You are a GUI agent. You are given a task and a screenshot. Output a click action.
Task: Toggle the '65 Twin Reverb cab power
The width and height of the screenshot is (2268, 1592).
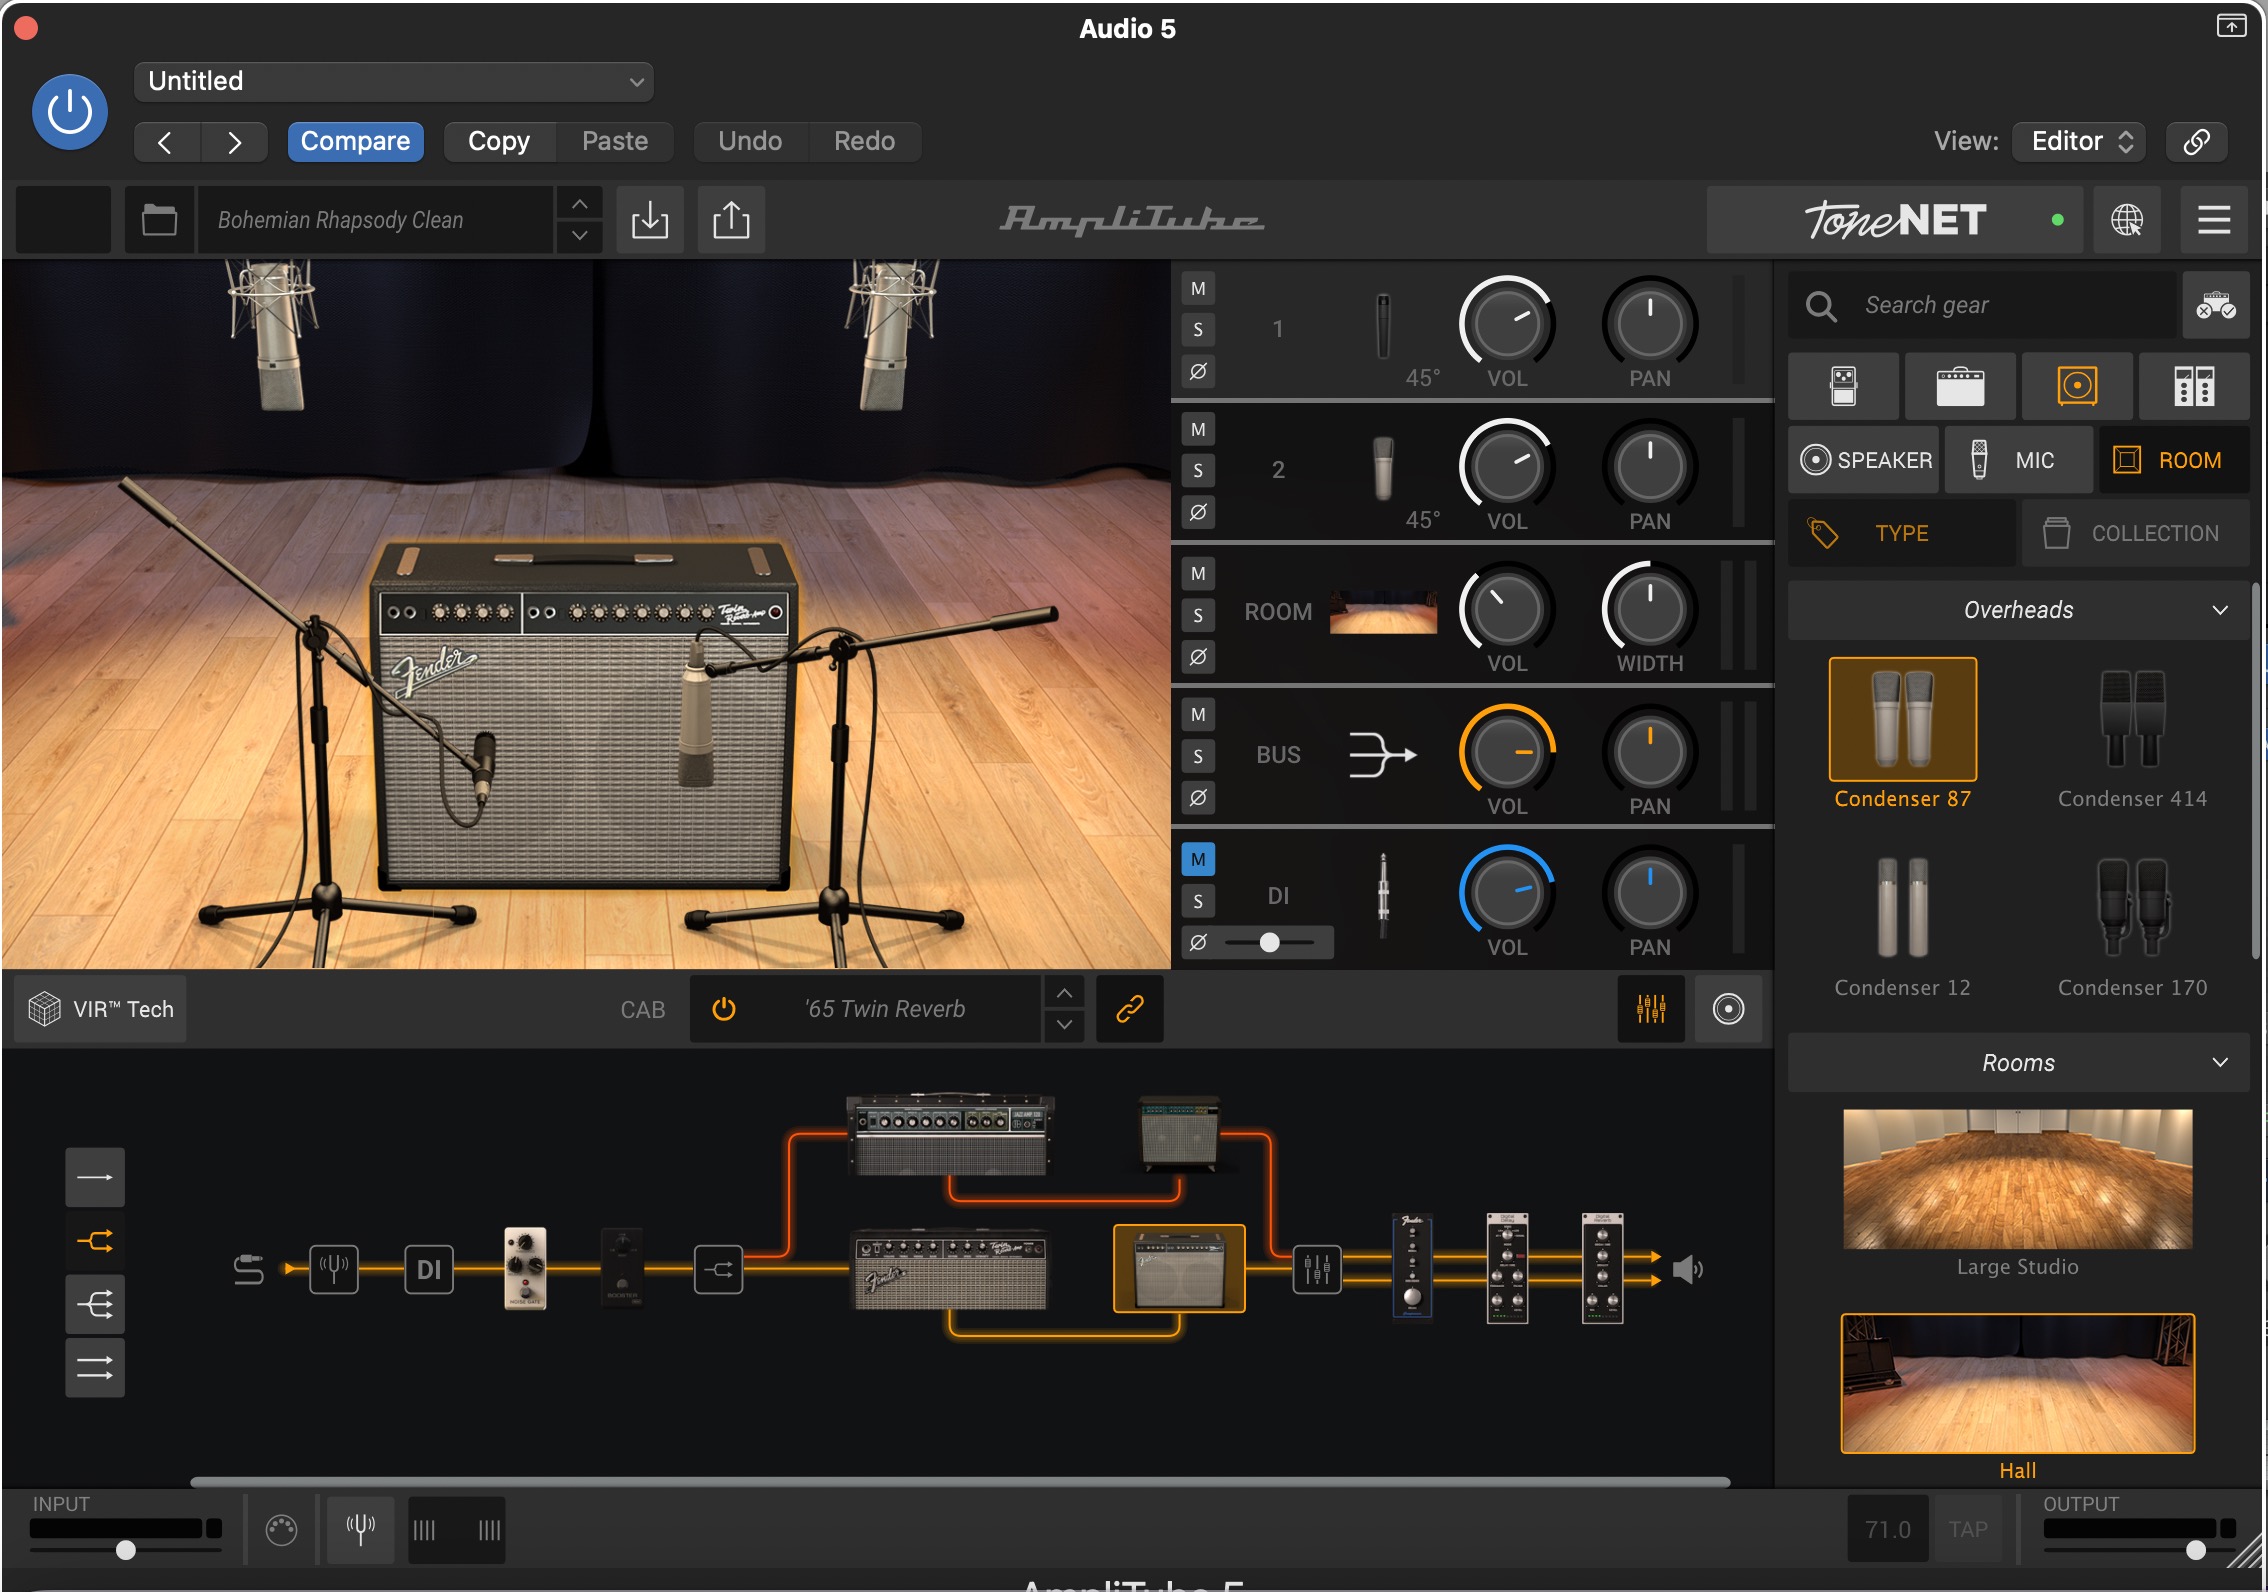coord(724,1009)
